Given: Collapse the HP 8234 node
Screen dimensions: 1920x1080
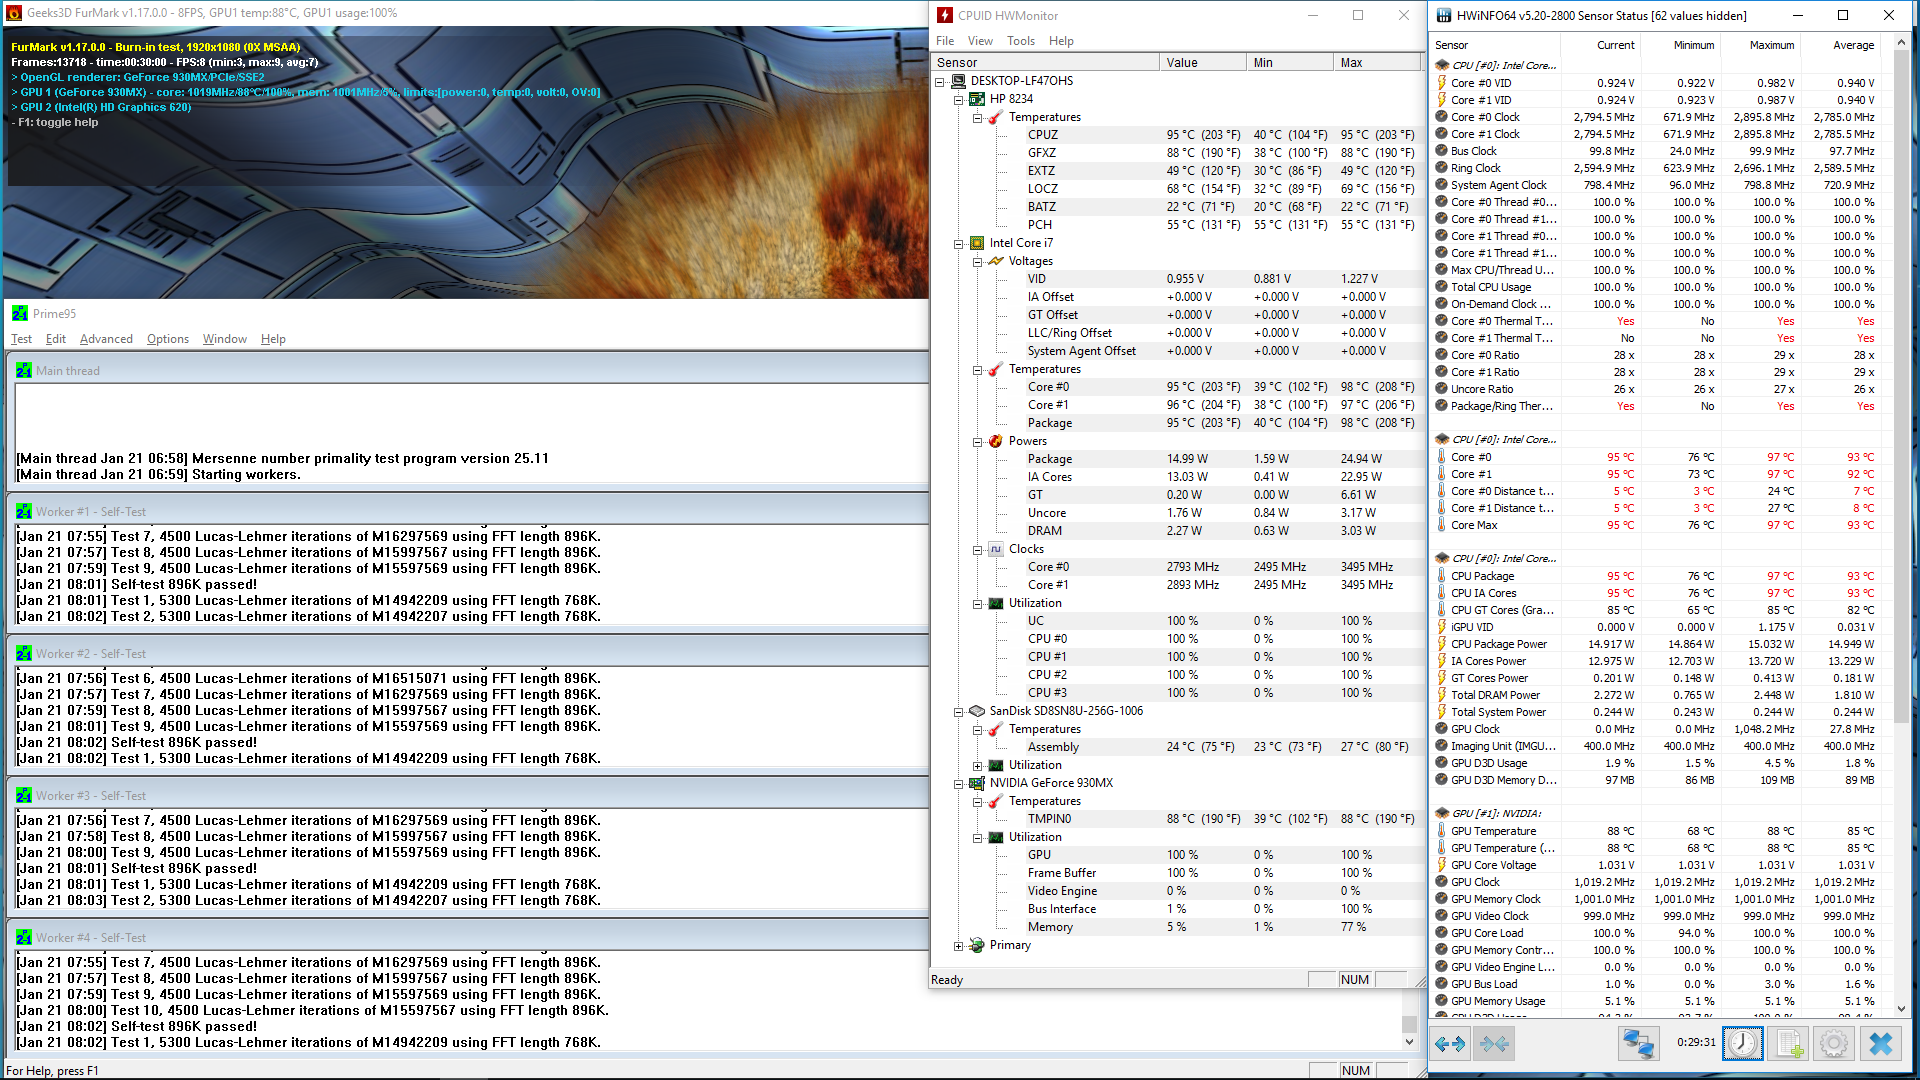Looking at the screenshot, I should tap(958, 100).
